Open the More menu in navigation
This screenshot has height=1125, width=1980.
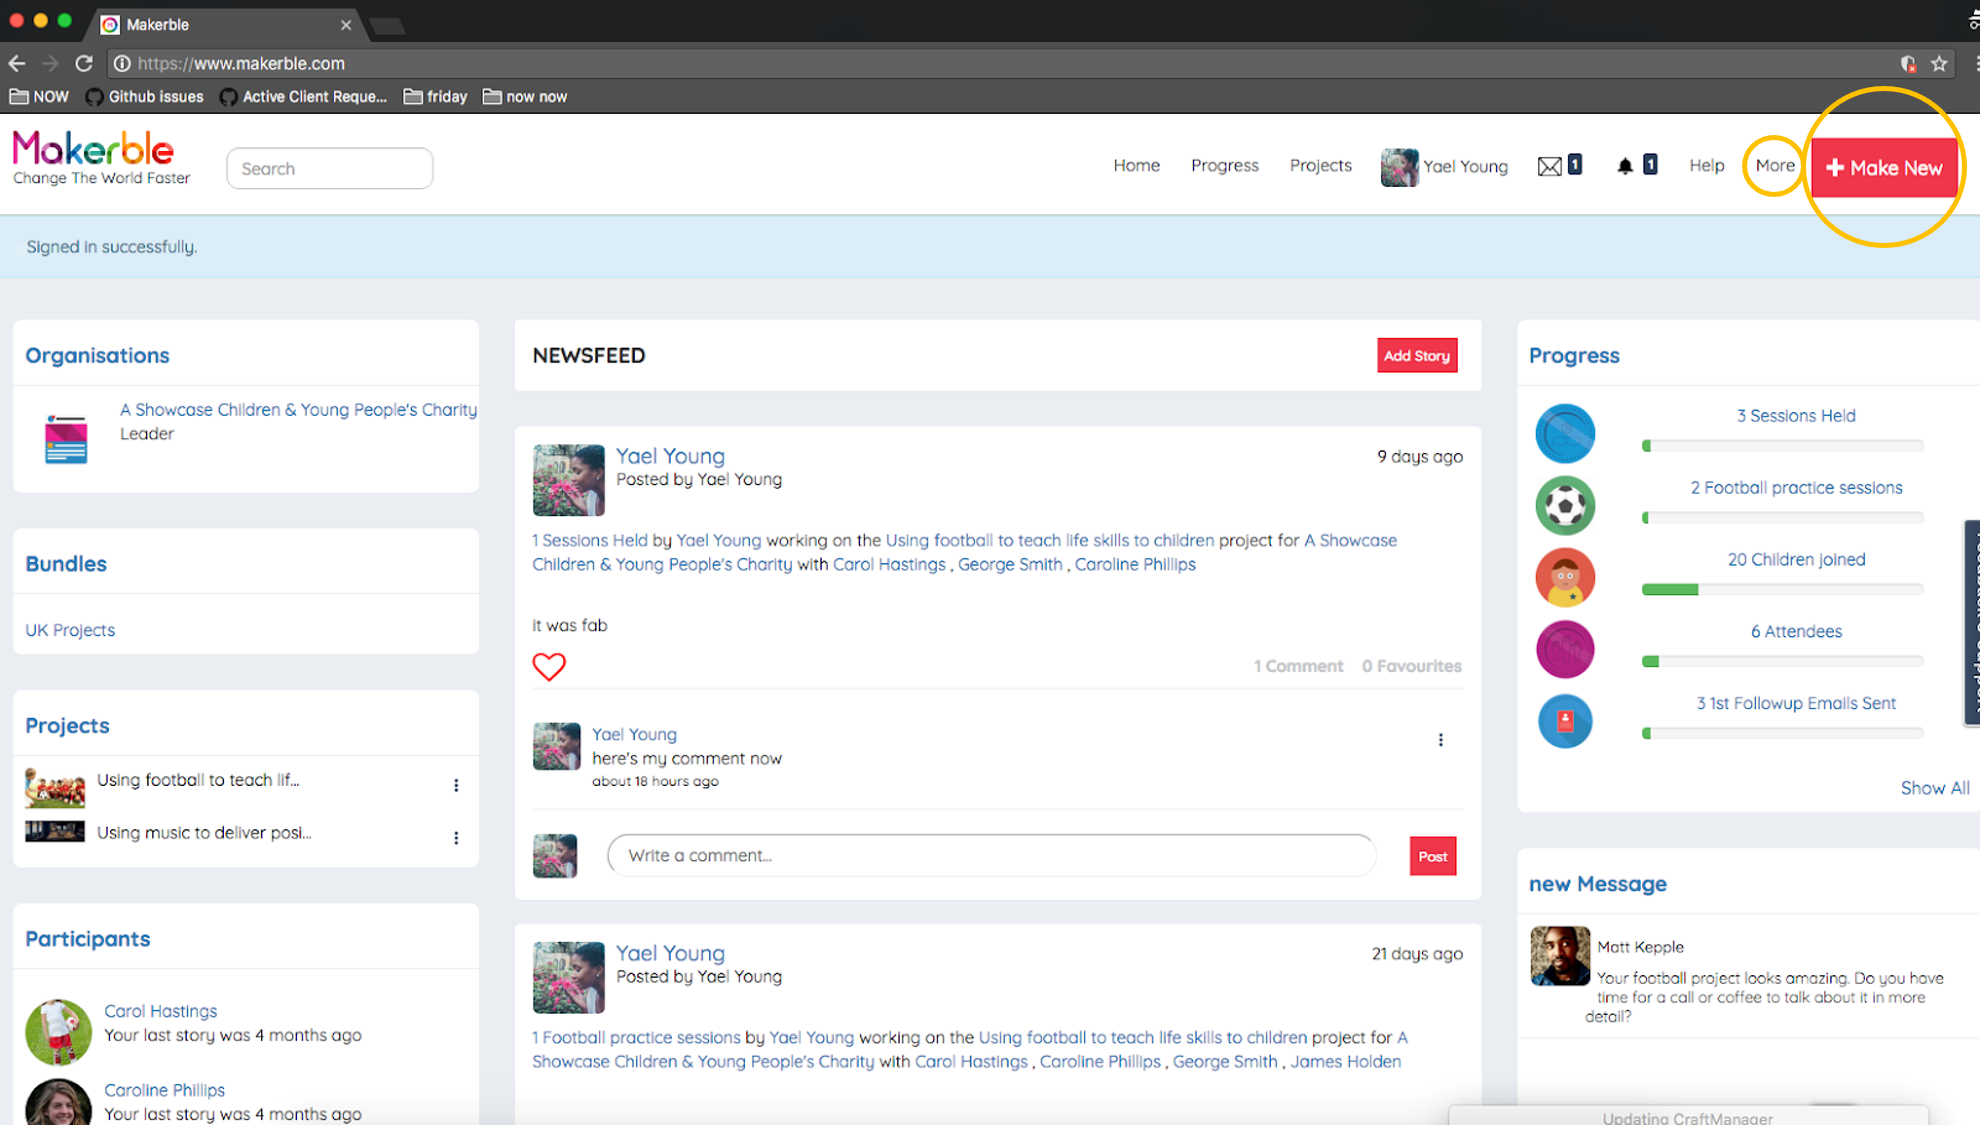(1774, 166)
